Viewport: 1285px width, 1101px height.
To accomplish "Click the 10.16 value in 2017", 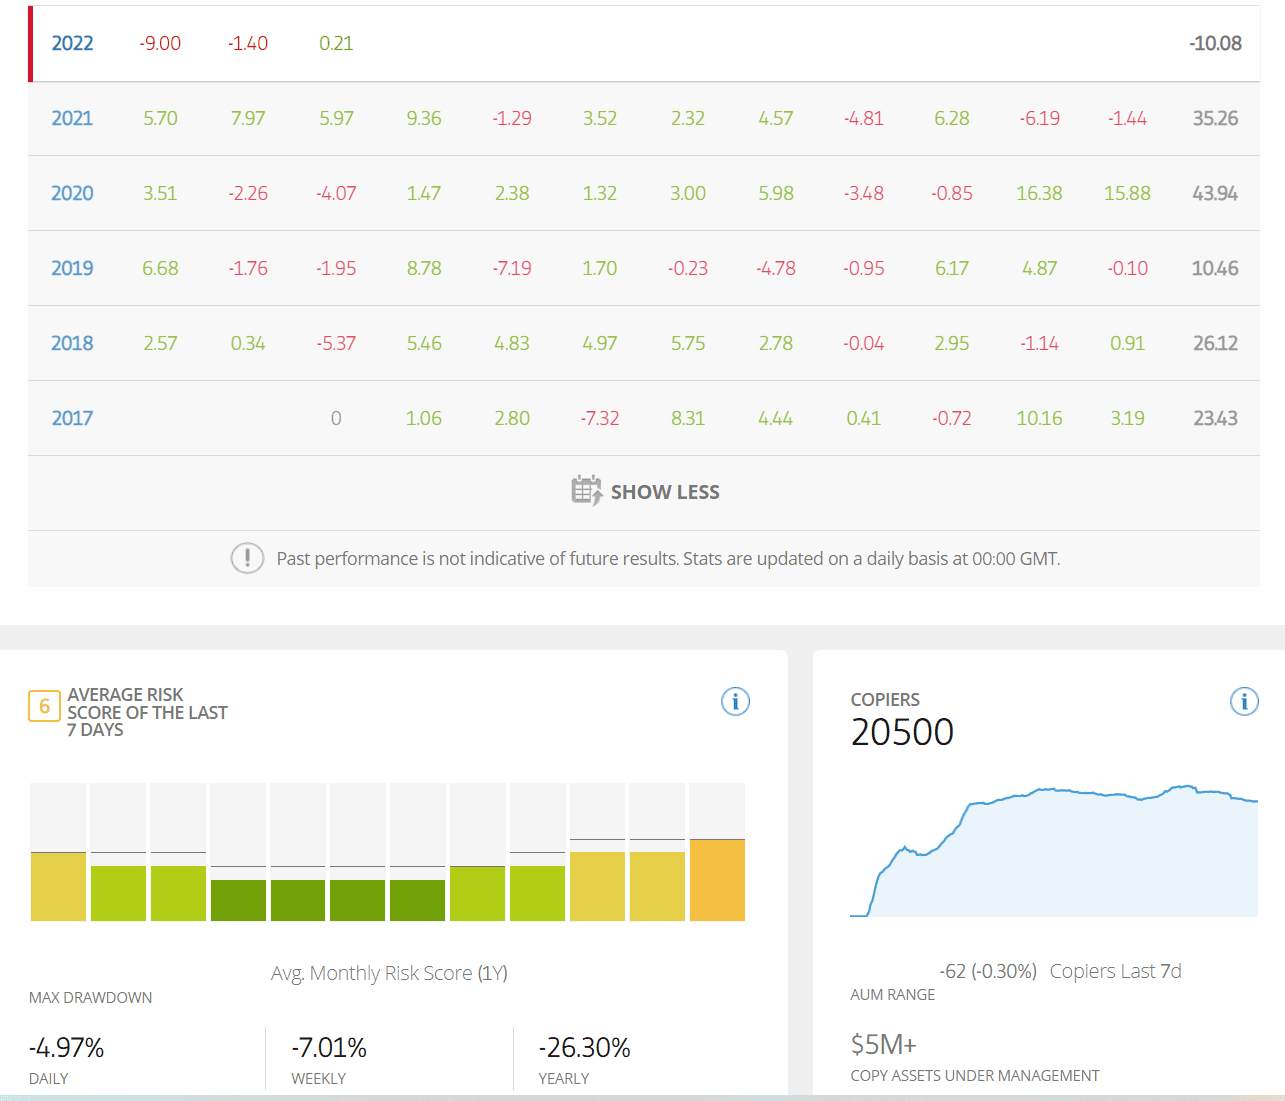I will pyautogui.click(x=1039, y=418).
